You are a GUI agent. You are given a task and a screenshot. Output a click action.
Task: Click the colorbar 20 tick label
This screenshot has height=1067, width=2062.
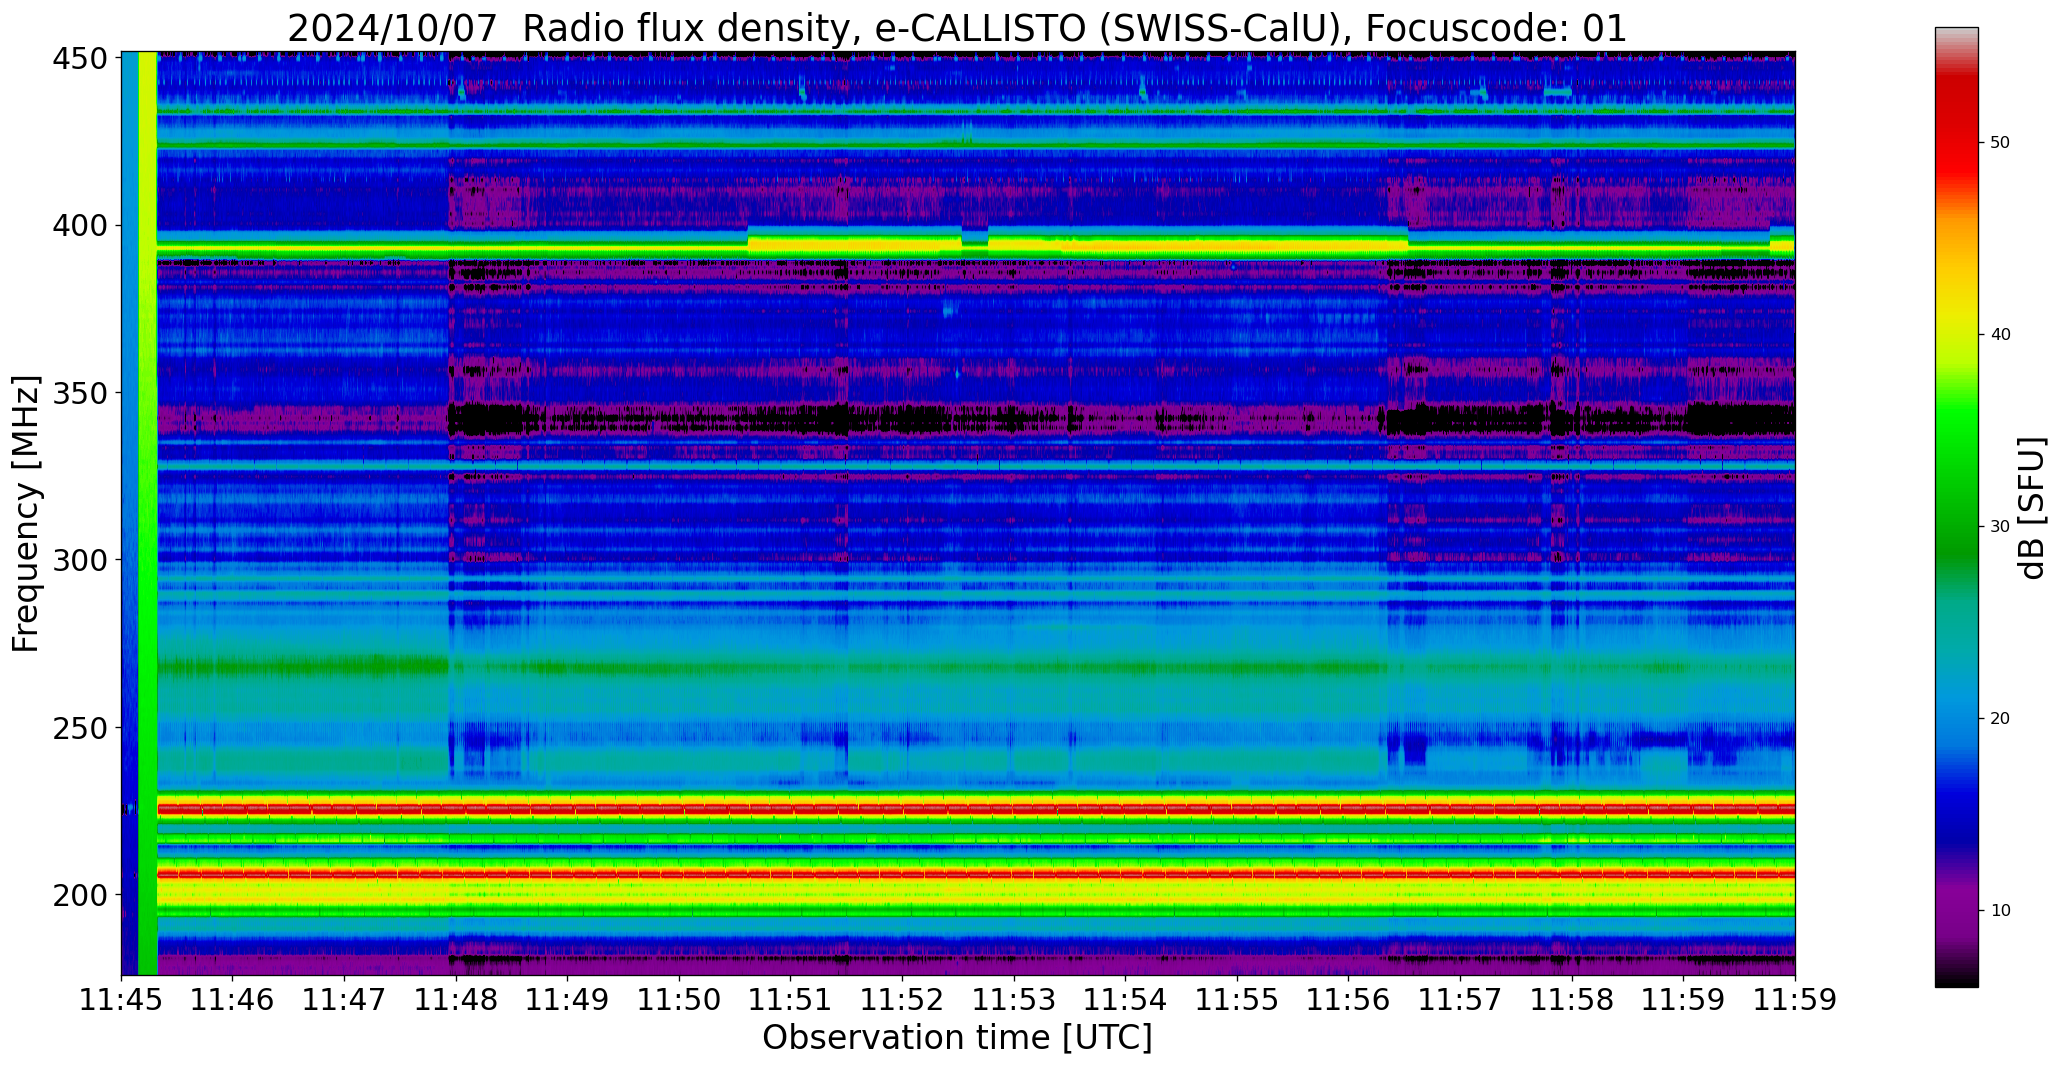2000,719
